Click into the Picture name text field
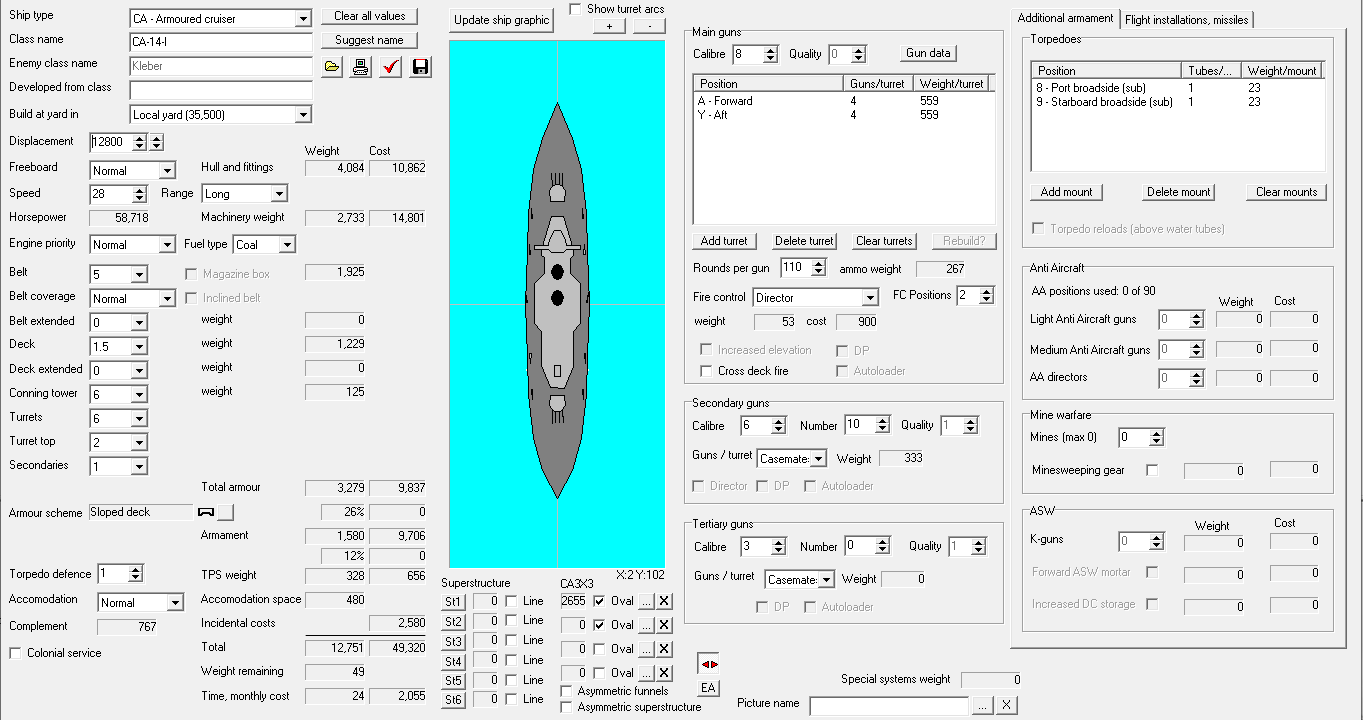Viewport: 1363px width, 720px height. pos(888,705)
